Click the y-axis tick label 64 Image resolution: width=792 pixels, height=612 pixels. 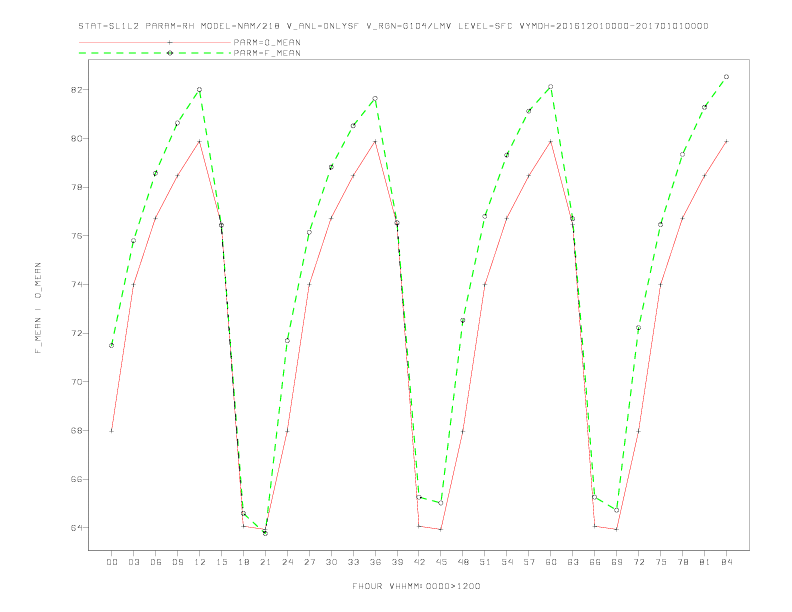76,528
